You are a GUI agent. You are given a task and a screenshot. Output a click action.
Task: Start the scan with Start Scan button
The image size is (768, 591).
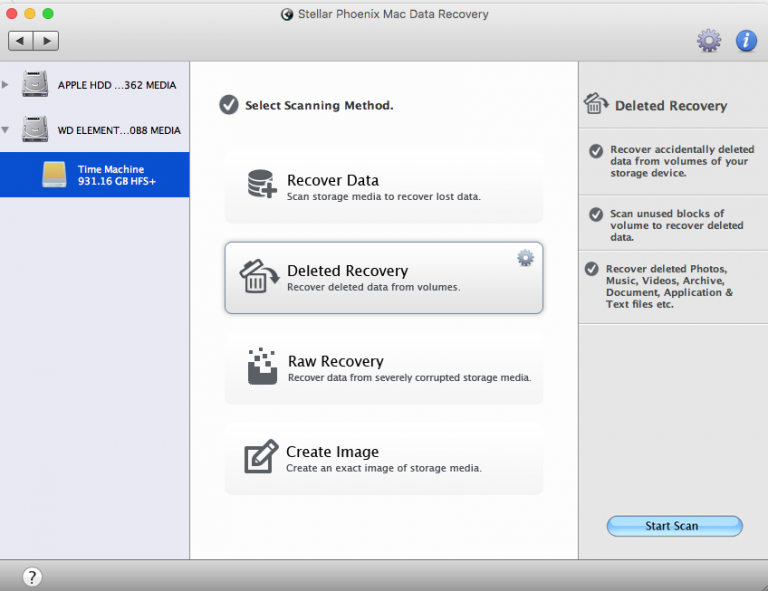pyautogui.click(x=674, y=526)
